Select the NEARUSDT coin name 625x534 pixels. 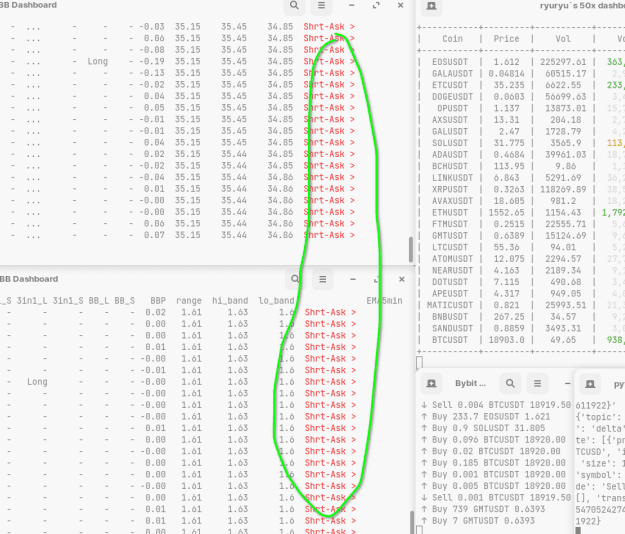(452, 271)
